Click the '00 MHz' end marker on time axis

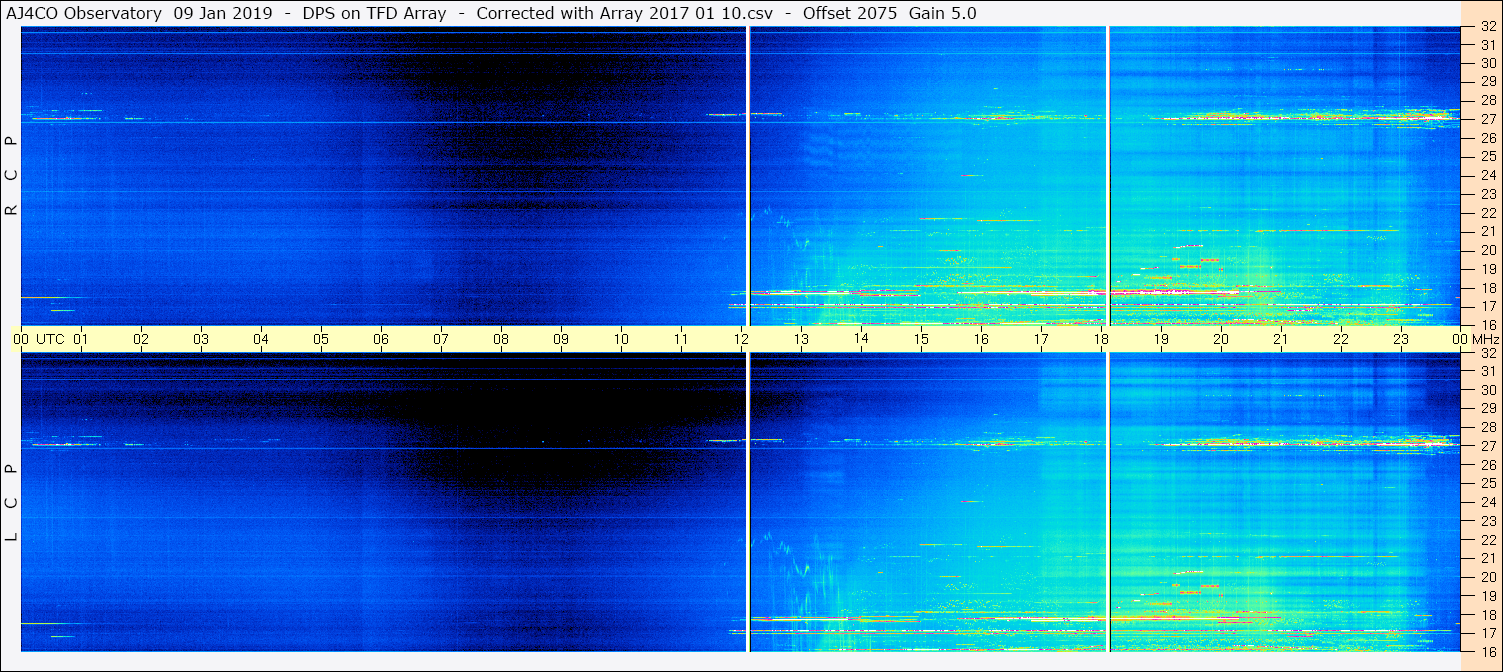point(1474,339)
